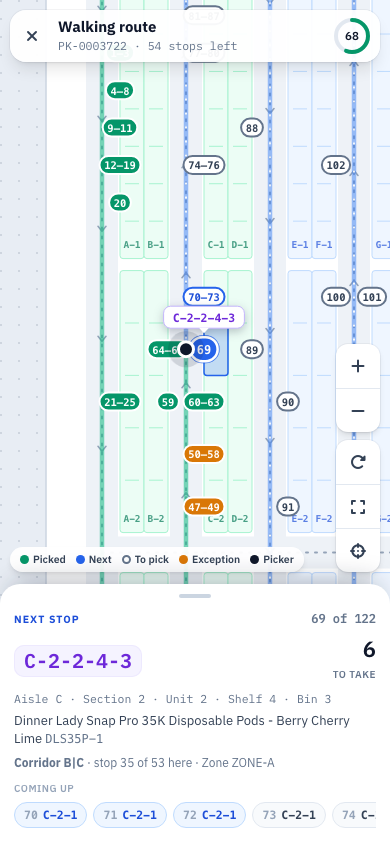The width and height of the screenshot is (390, 844).
Task: Select the picked stop marker 12–19
Action: tap(120, 165)
